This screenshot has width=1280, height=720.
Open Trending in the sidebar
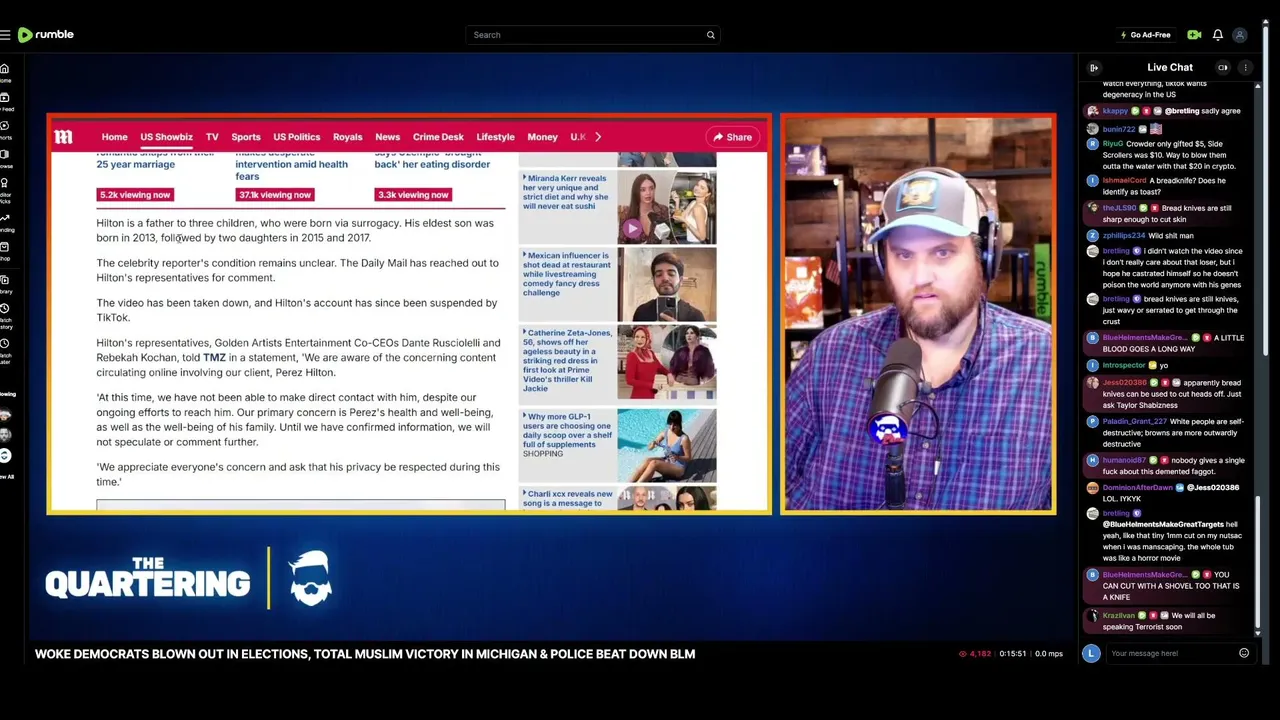5,222
